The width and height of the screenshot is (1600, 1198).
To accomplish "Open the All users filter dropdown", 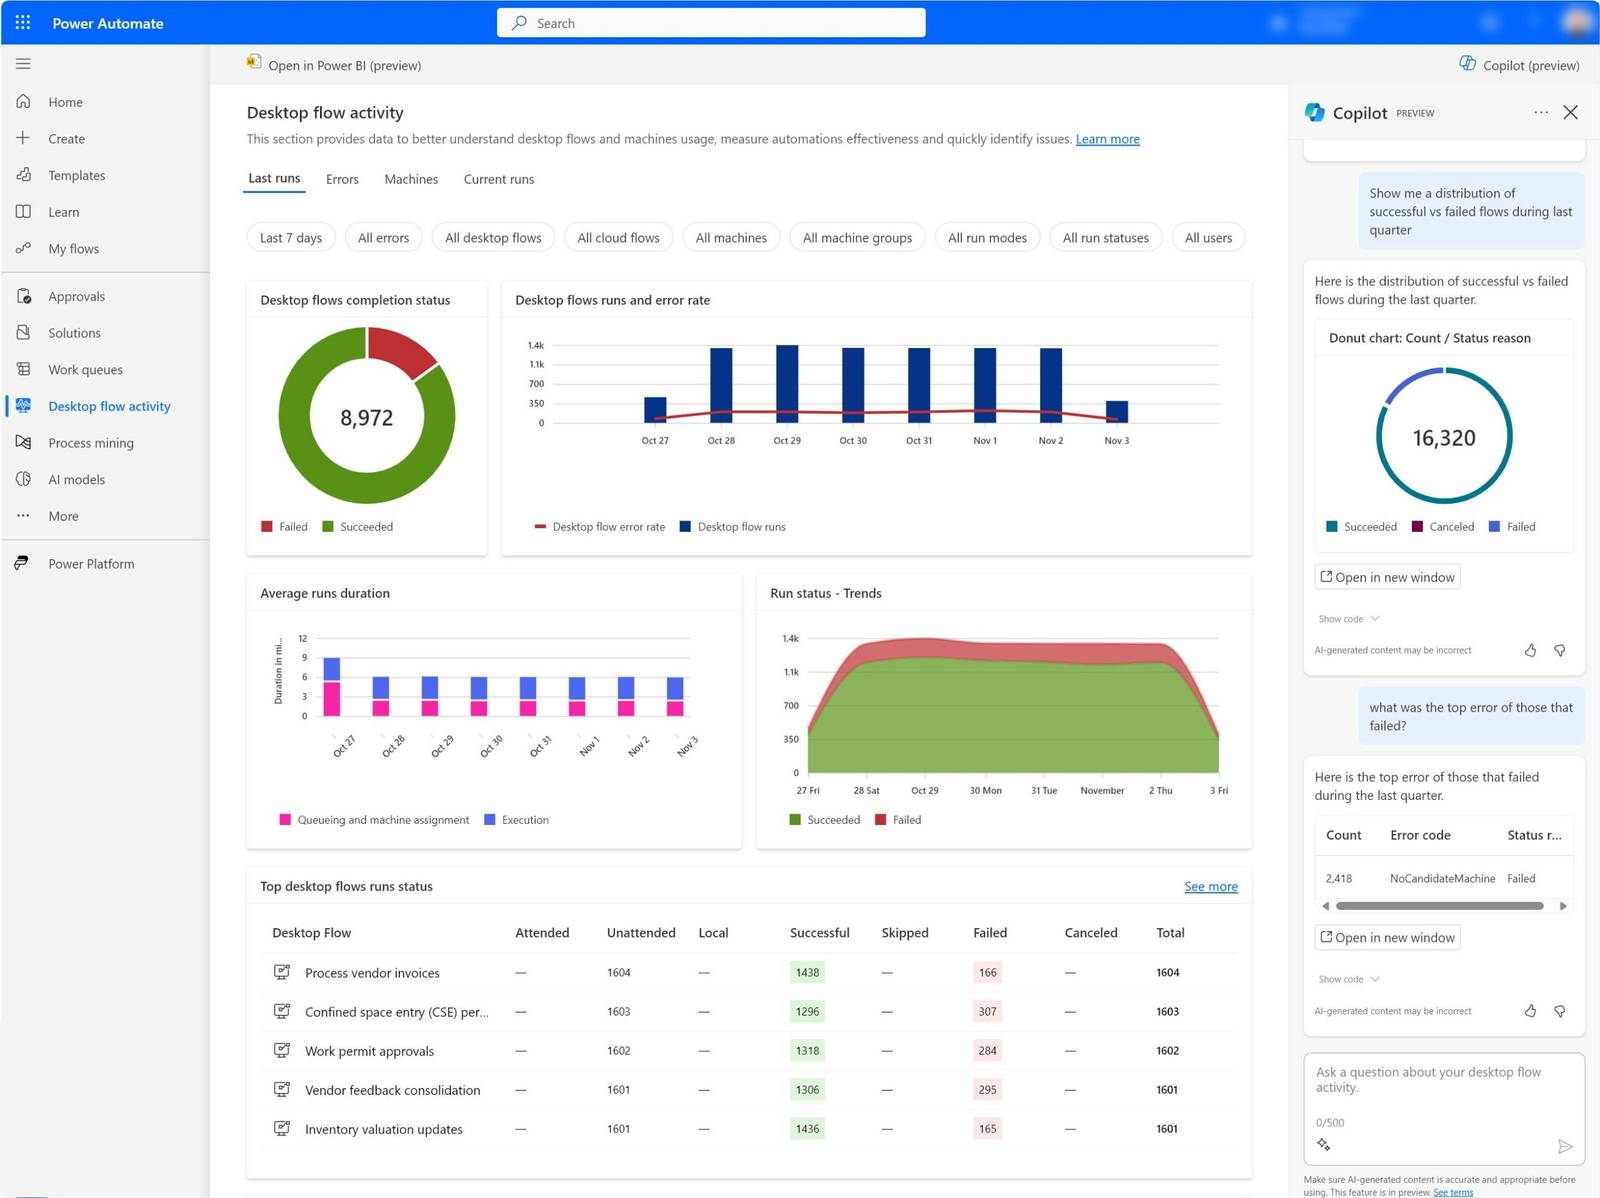I will click(x=1208, y=237).
